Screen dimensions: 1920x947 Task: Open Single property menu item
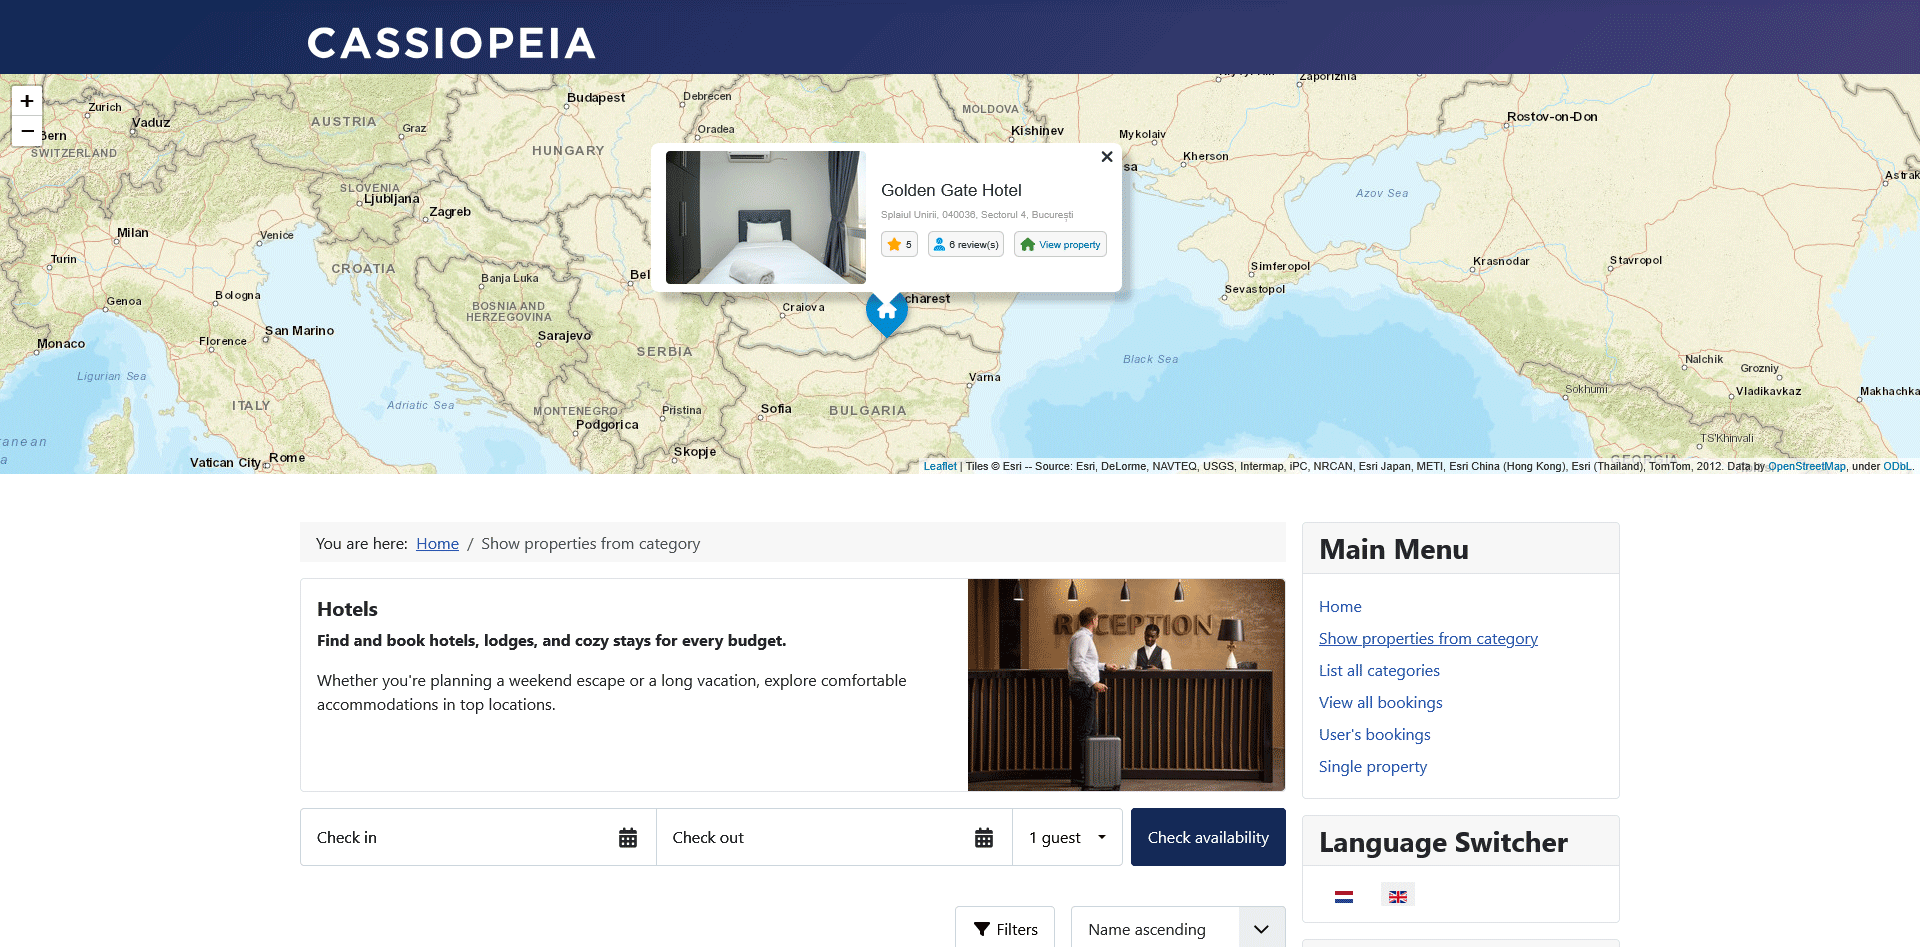pyautogui.click(x=1373, y=766)
